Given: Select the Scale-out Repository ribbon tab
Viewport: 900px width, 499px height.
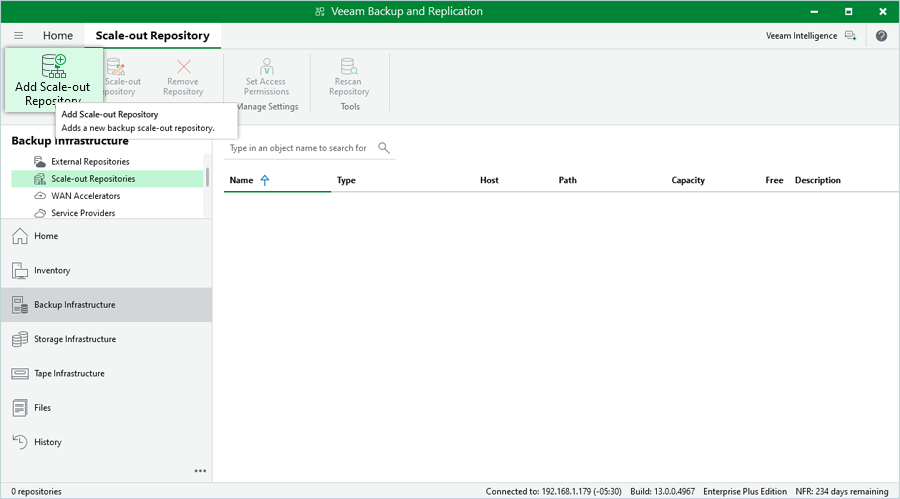Looking at the screenshot, I should click(152, 36).
